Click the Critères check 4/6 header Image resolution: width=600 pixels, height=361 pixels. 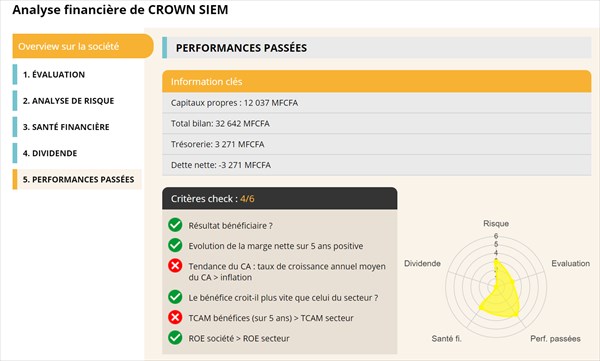pos(280,199)
